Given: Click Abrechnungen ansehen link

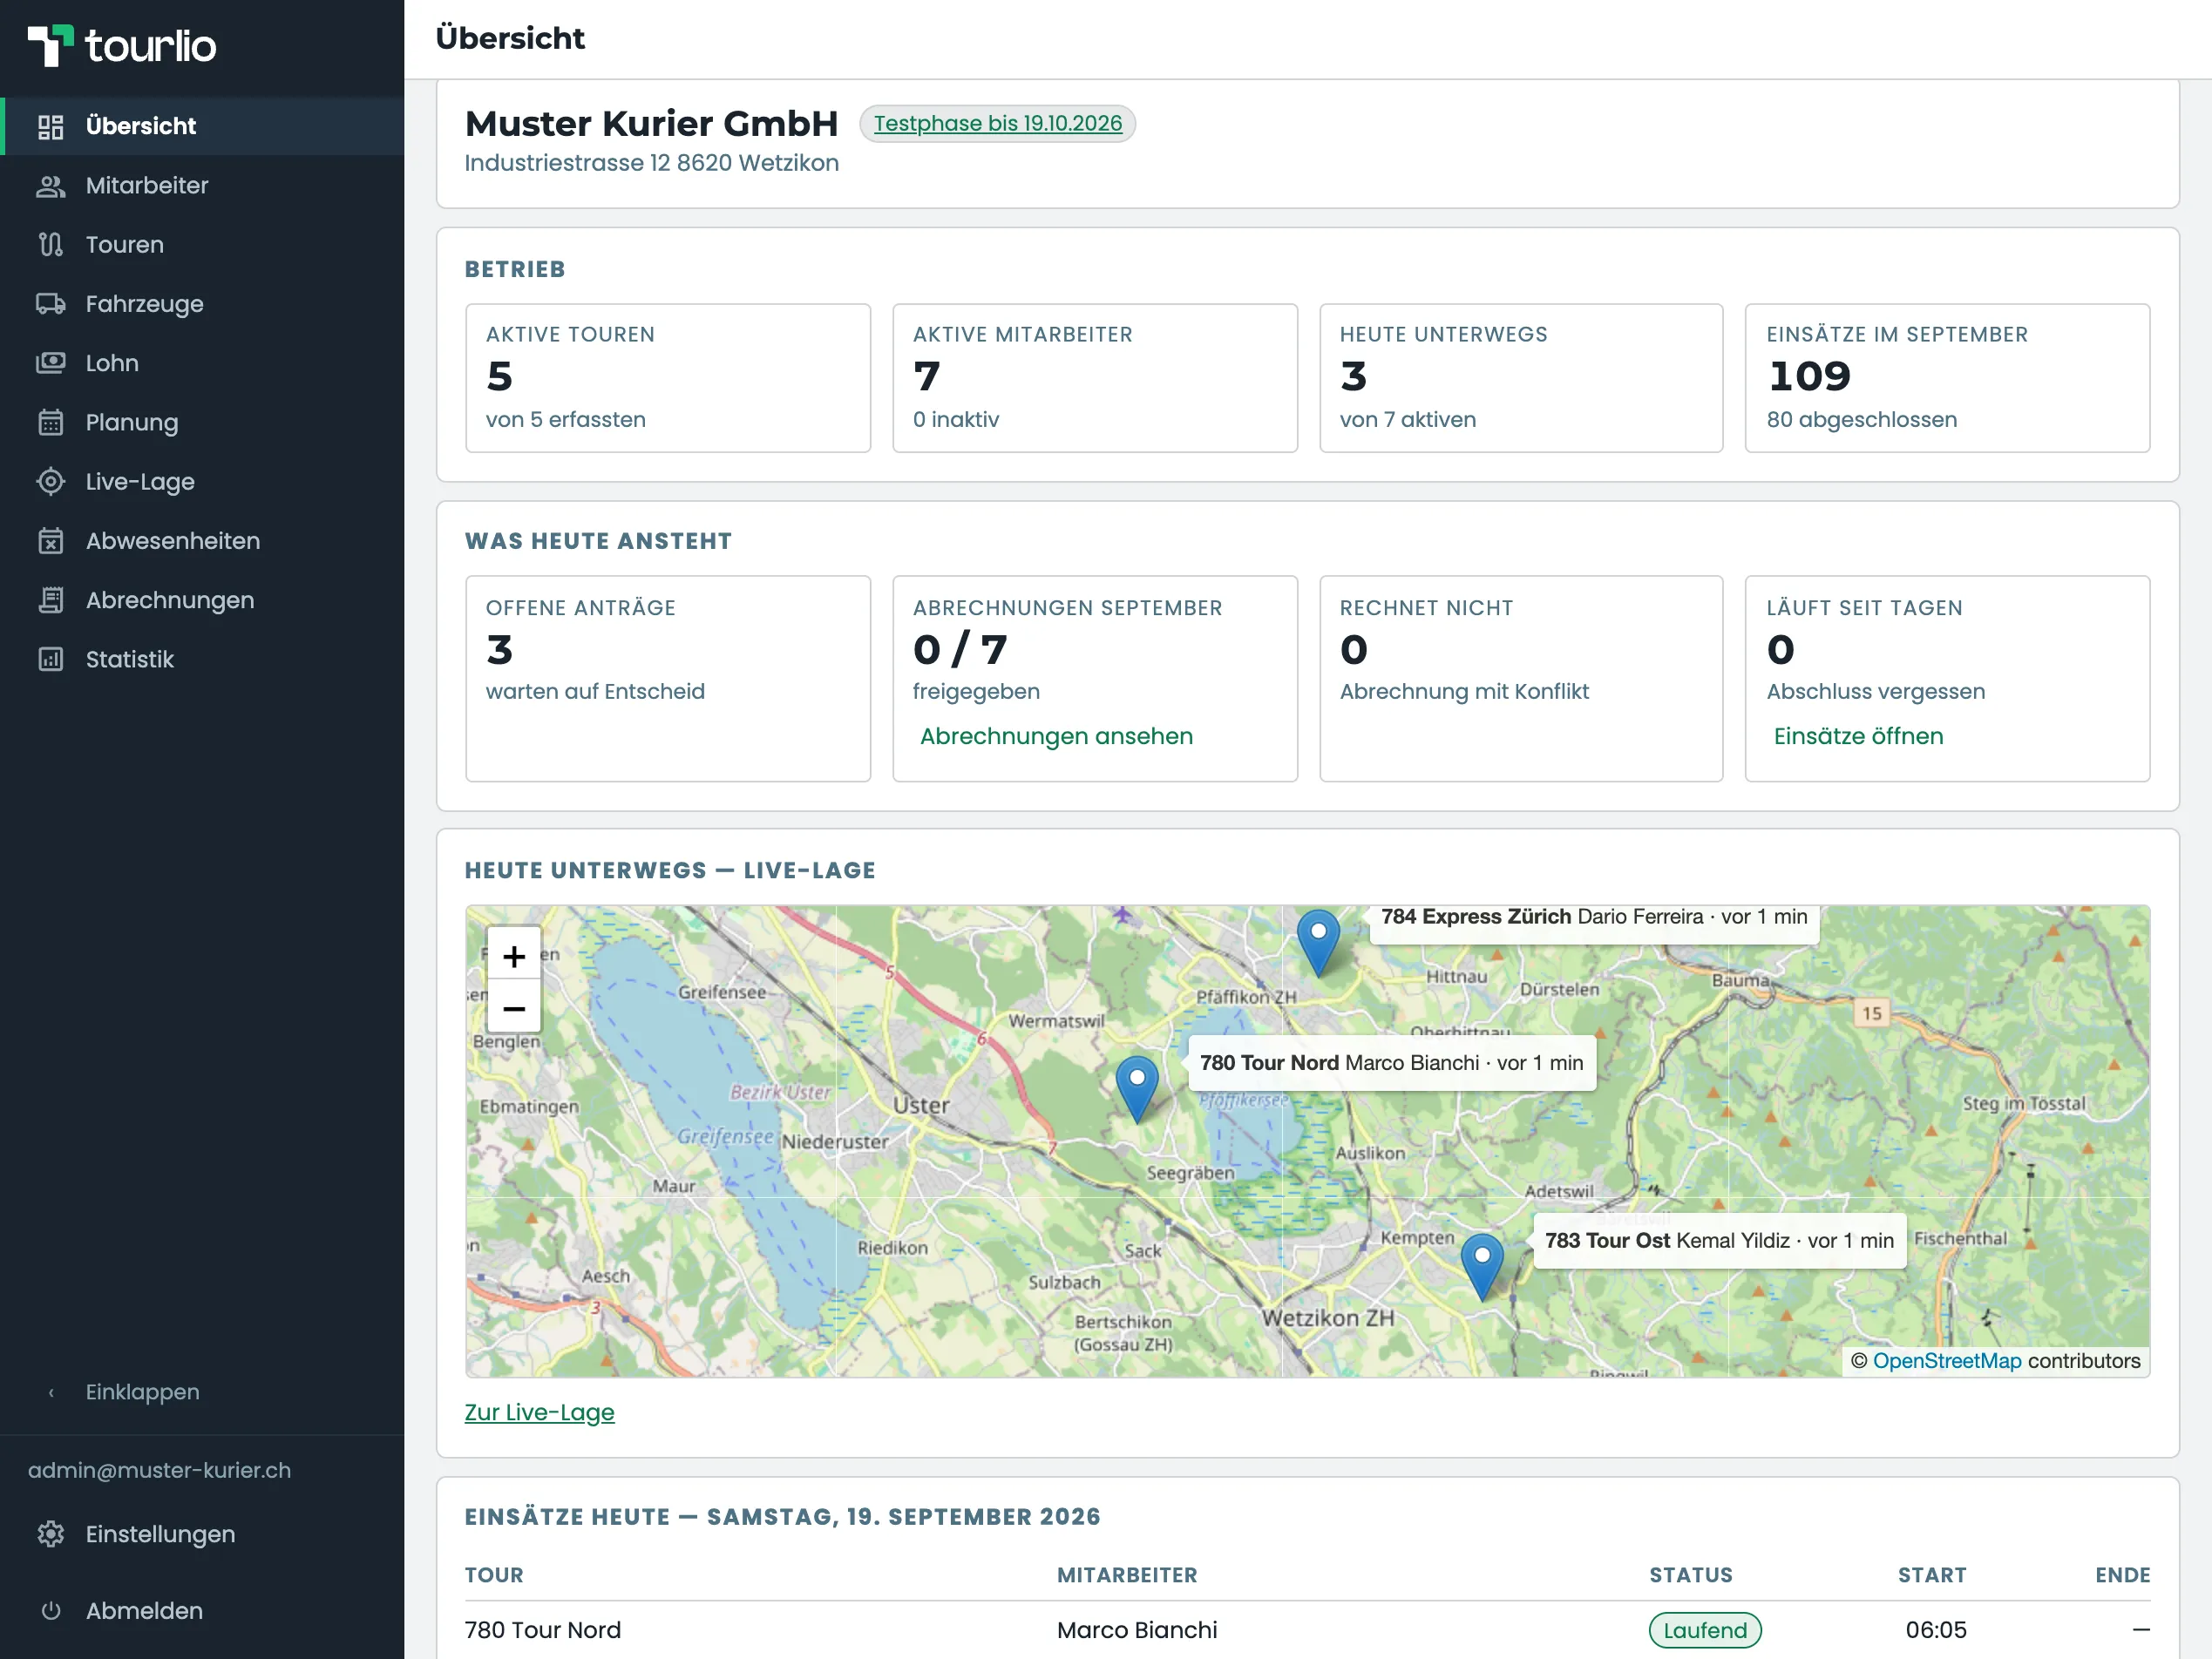Looking at the screenshot, I should (x=1056, y=736).
